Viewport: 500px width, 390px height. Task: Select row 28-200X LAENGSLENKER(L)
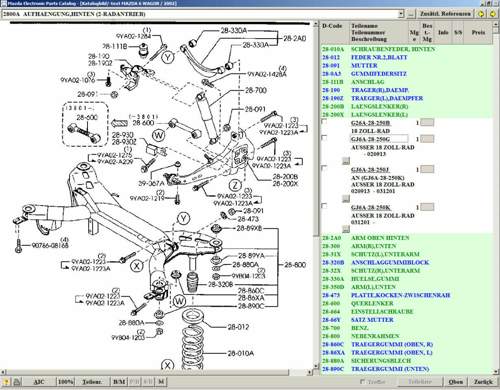[x=406, y=114]
